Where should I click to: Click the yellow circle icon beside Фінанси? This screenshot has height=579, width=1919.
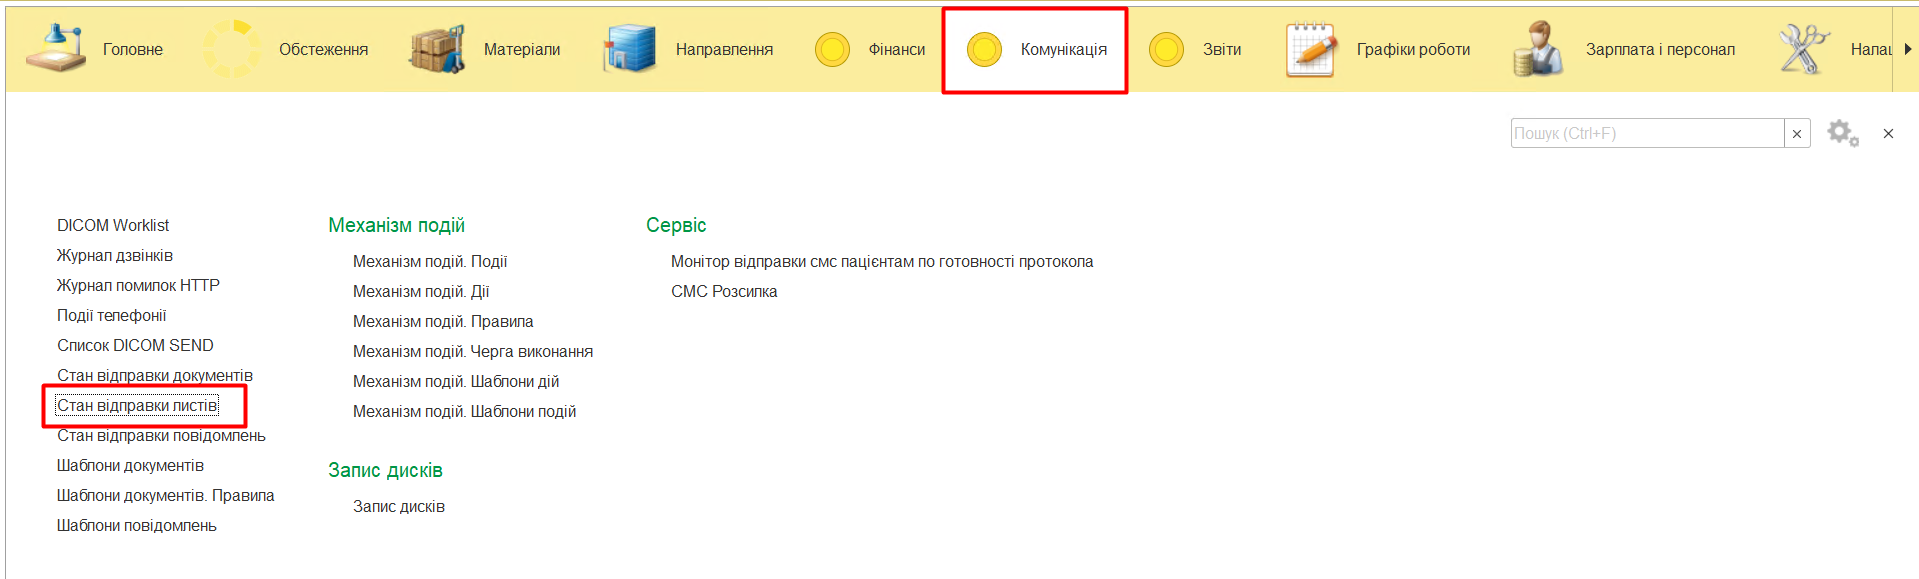click(832, 49)
